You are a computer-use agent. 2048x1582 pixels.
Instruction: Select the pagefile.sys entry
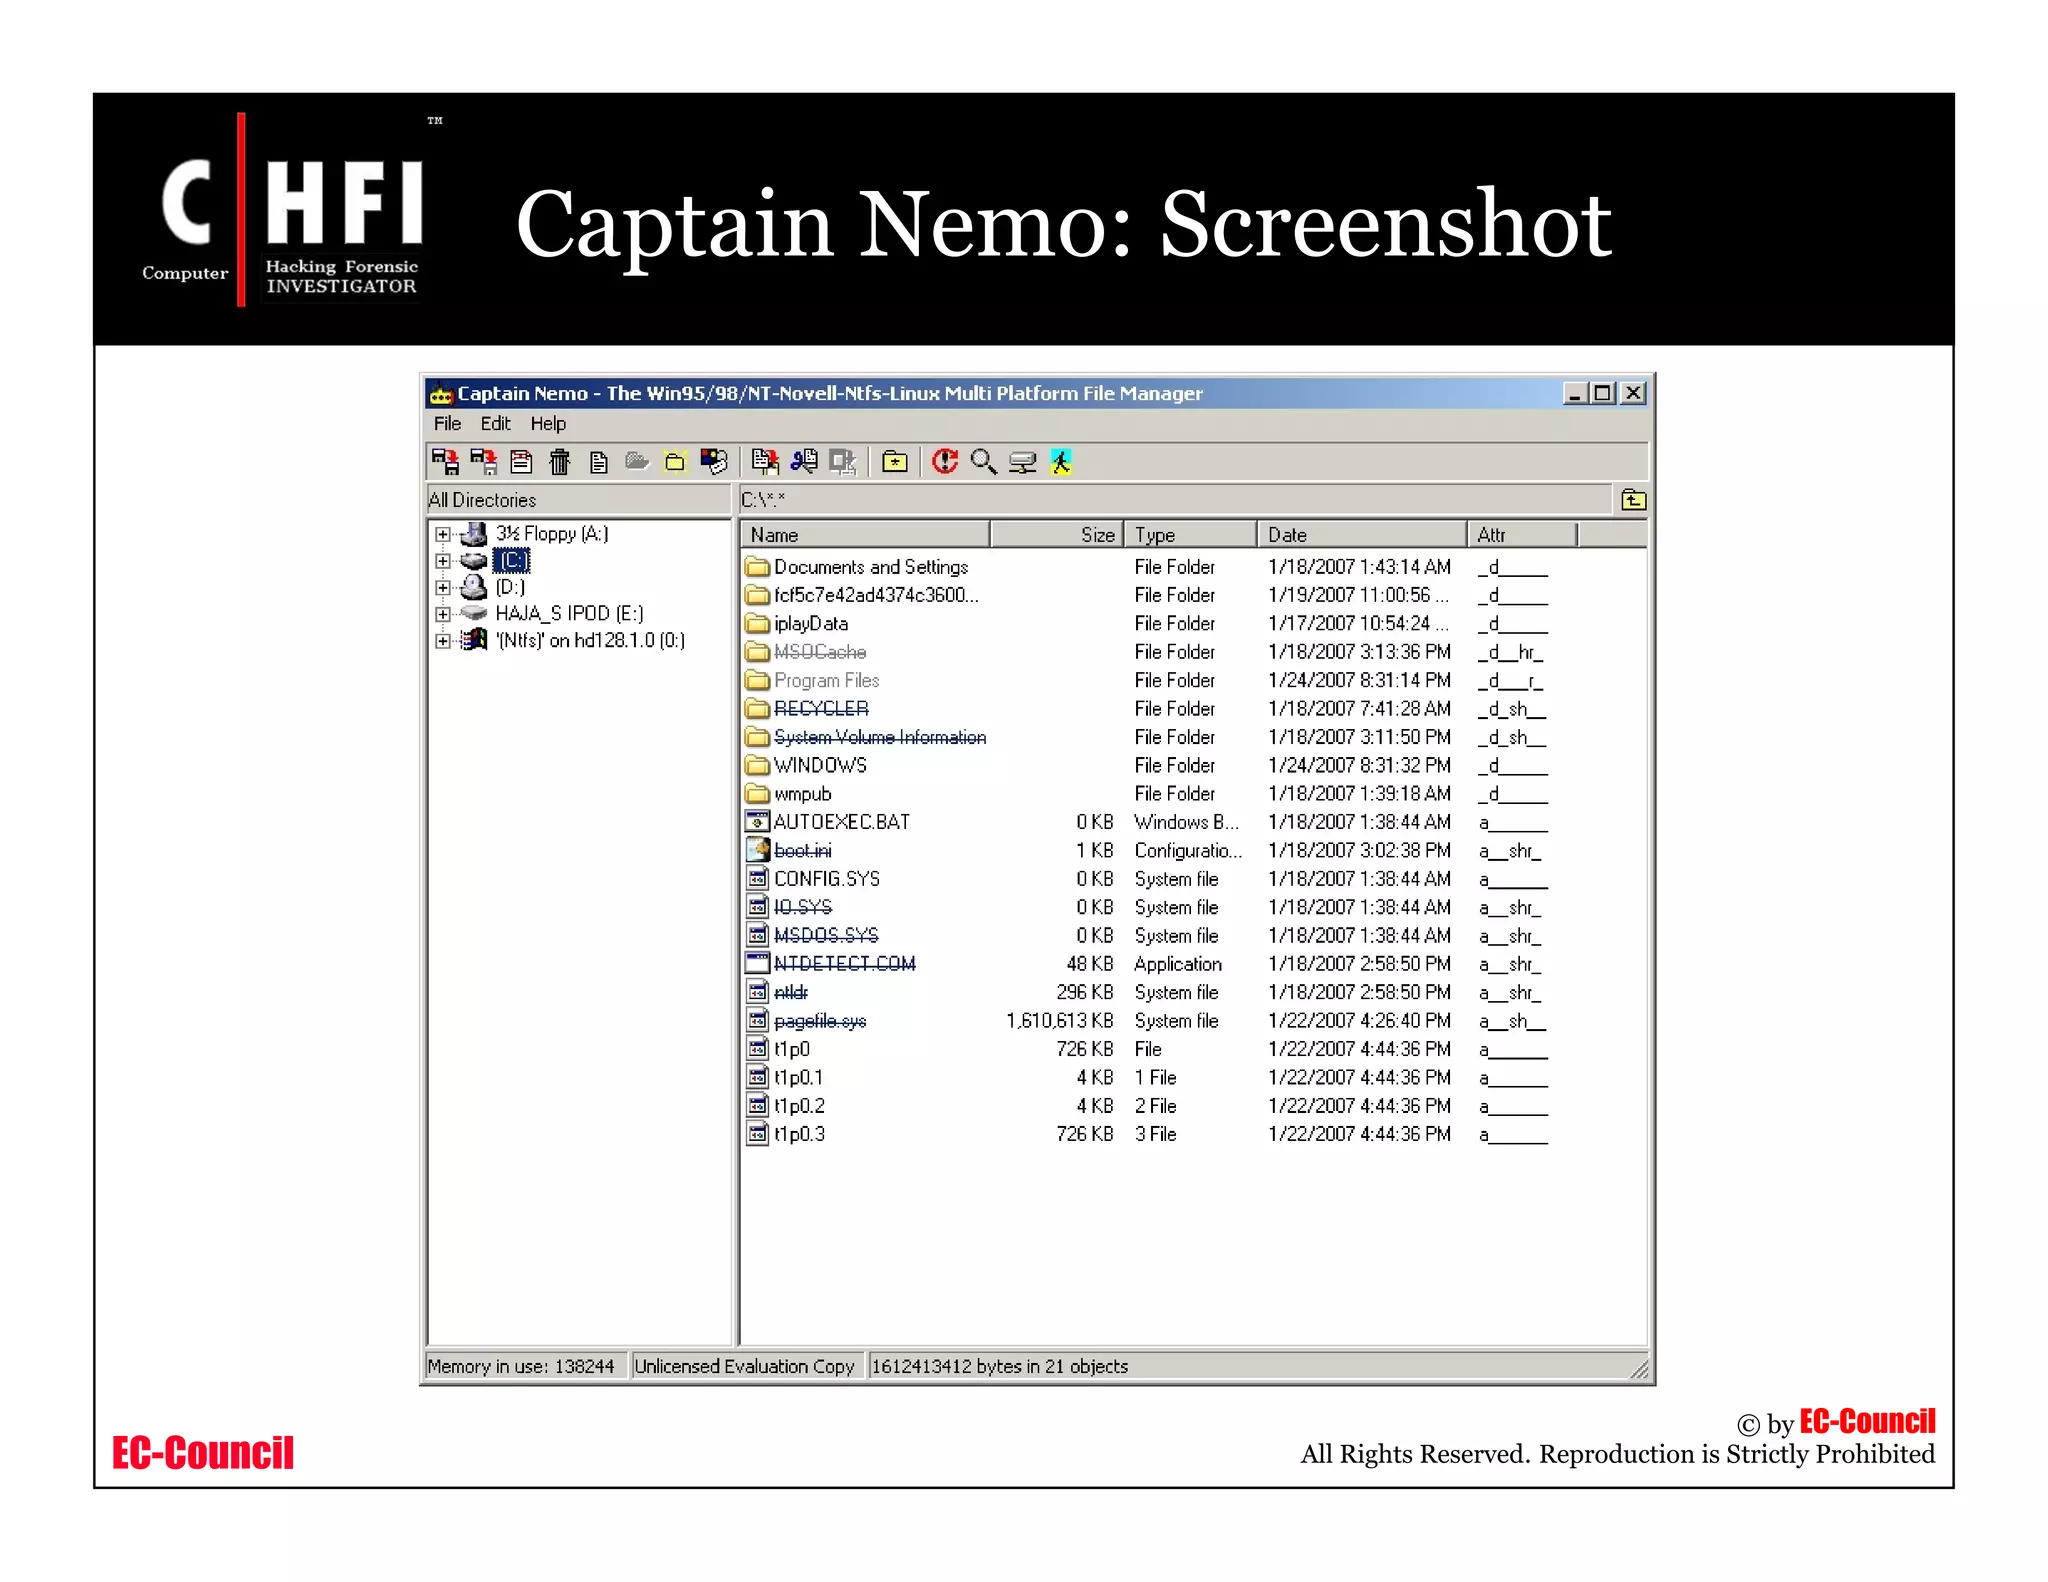(x=820, y=1021)
